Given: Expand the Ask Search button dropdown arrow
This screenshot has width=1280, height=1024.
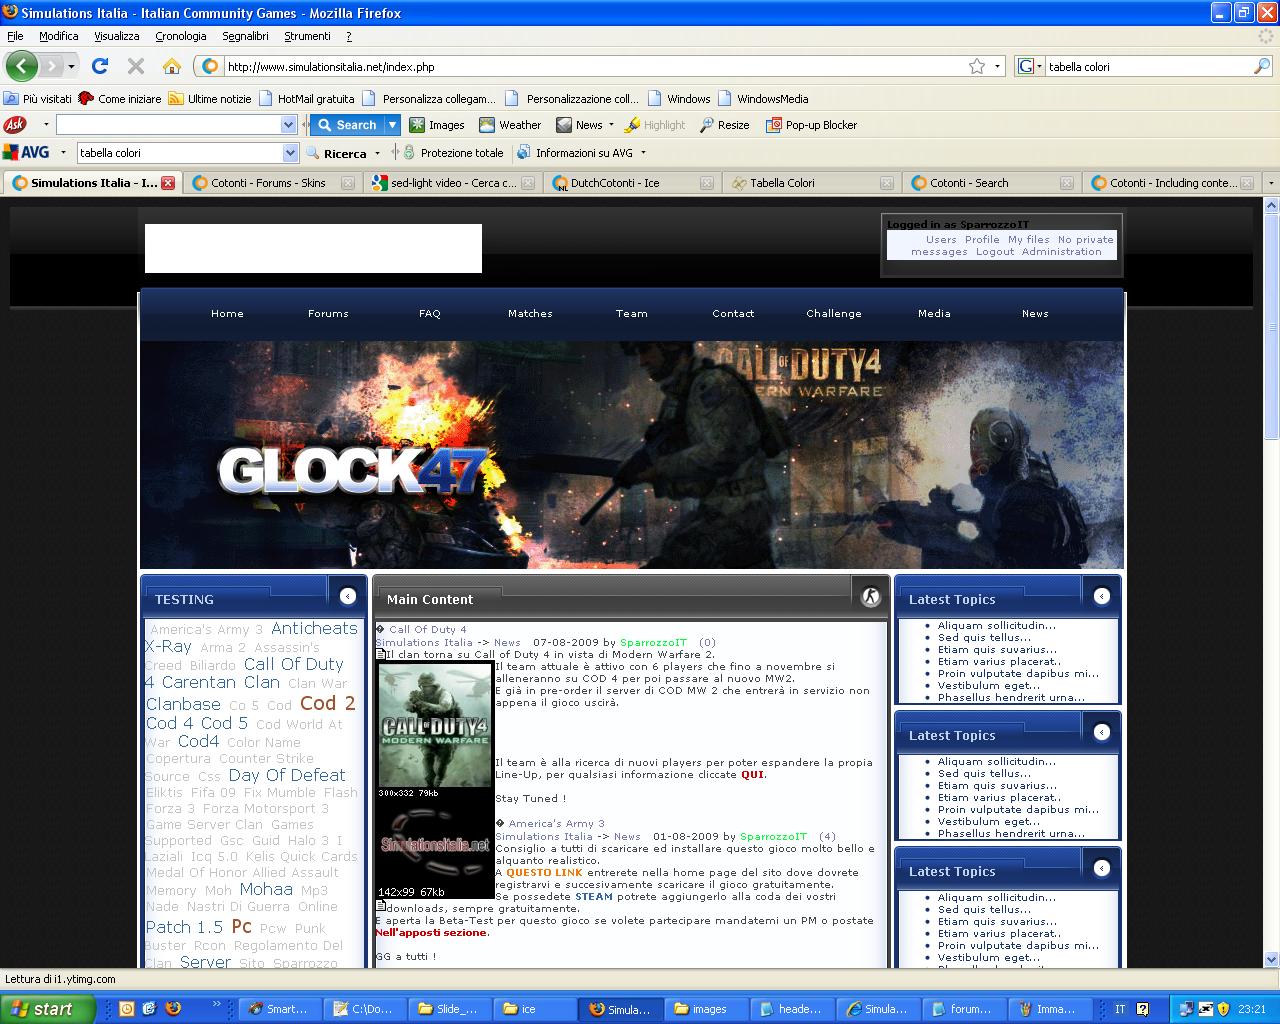Looking at the screenshot, I should tap(392, 125).
